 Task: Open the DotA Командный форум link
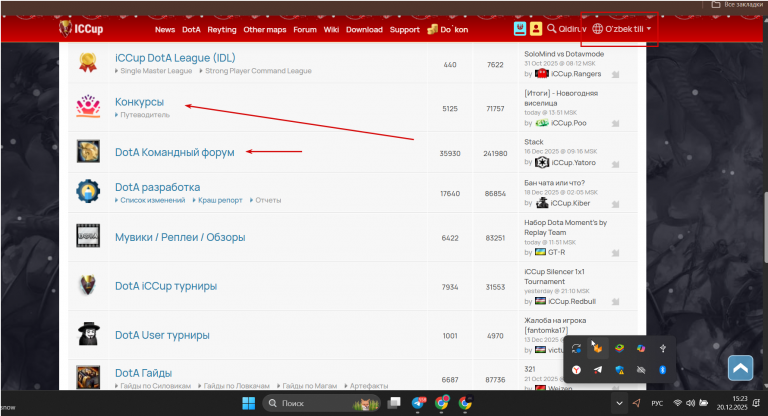click(175, 152)
